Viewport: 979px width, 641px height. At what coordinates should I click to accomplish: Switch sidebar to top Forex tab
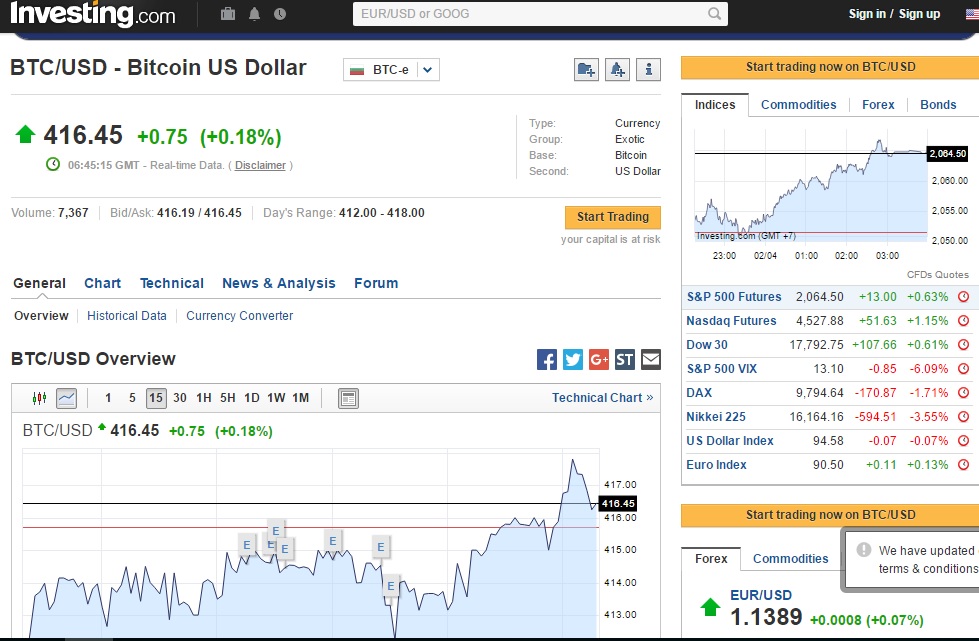click(x=878, y=105)
